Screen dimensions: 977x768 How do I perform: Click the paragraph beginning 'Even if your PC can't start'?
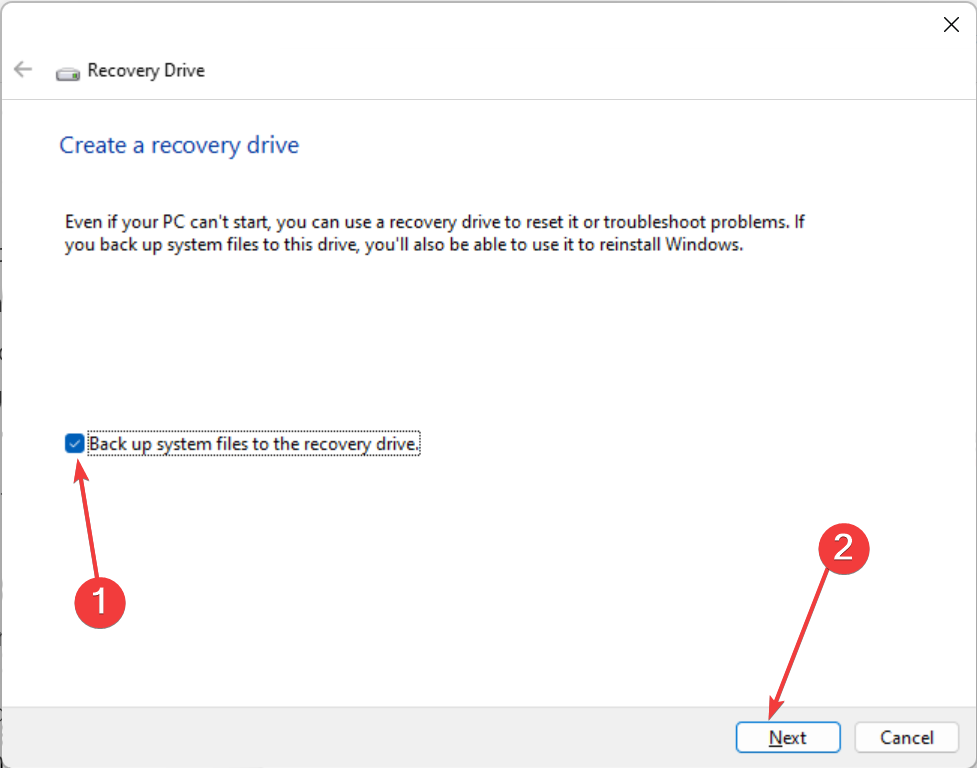point(435,233)
